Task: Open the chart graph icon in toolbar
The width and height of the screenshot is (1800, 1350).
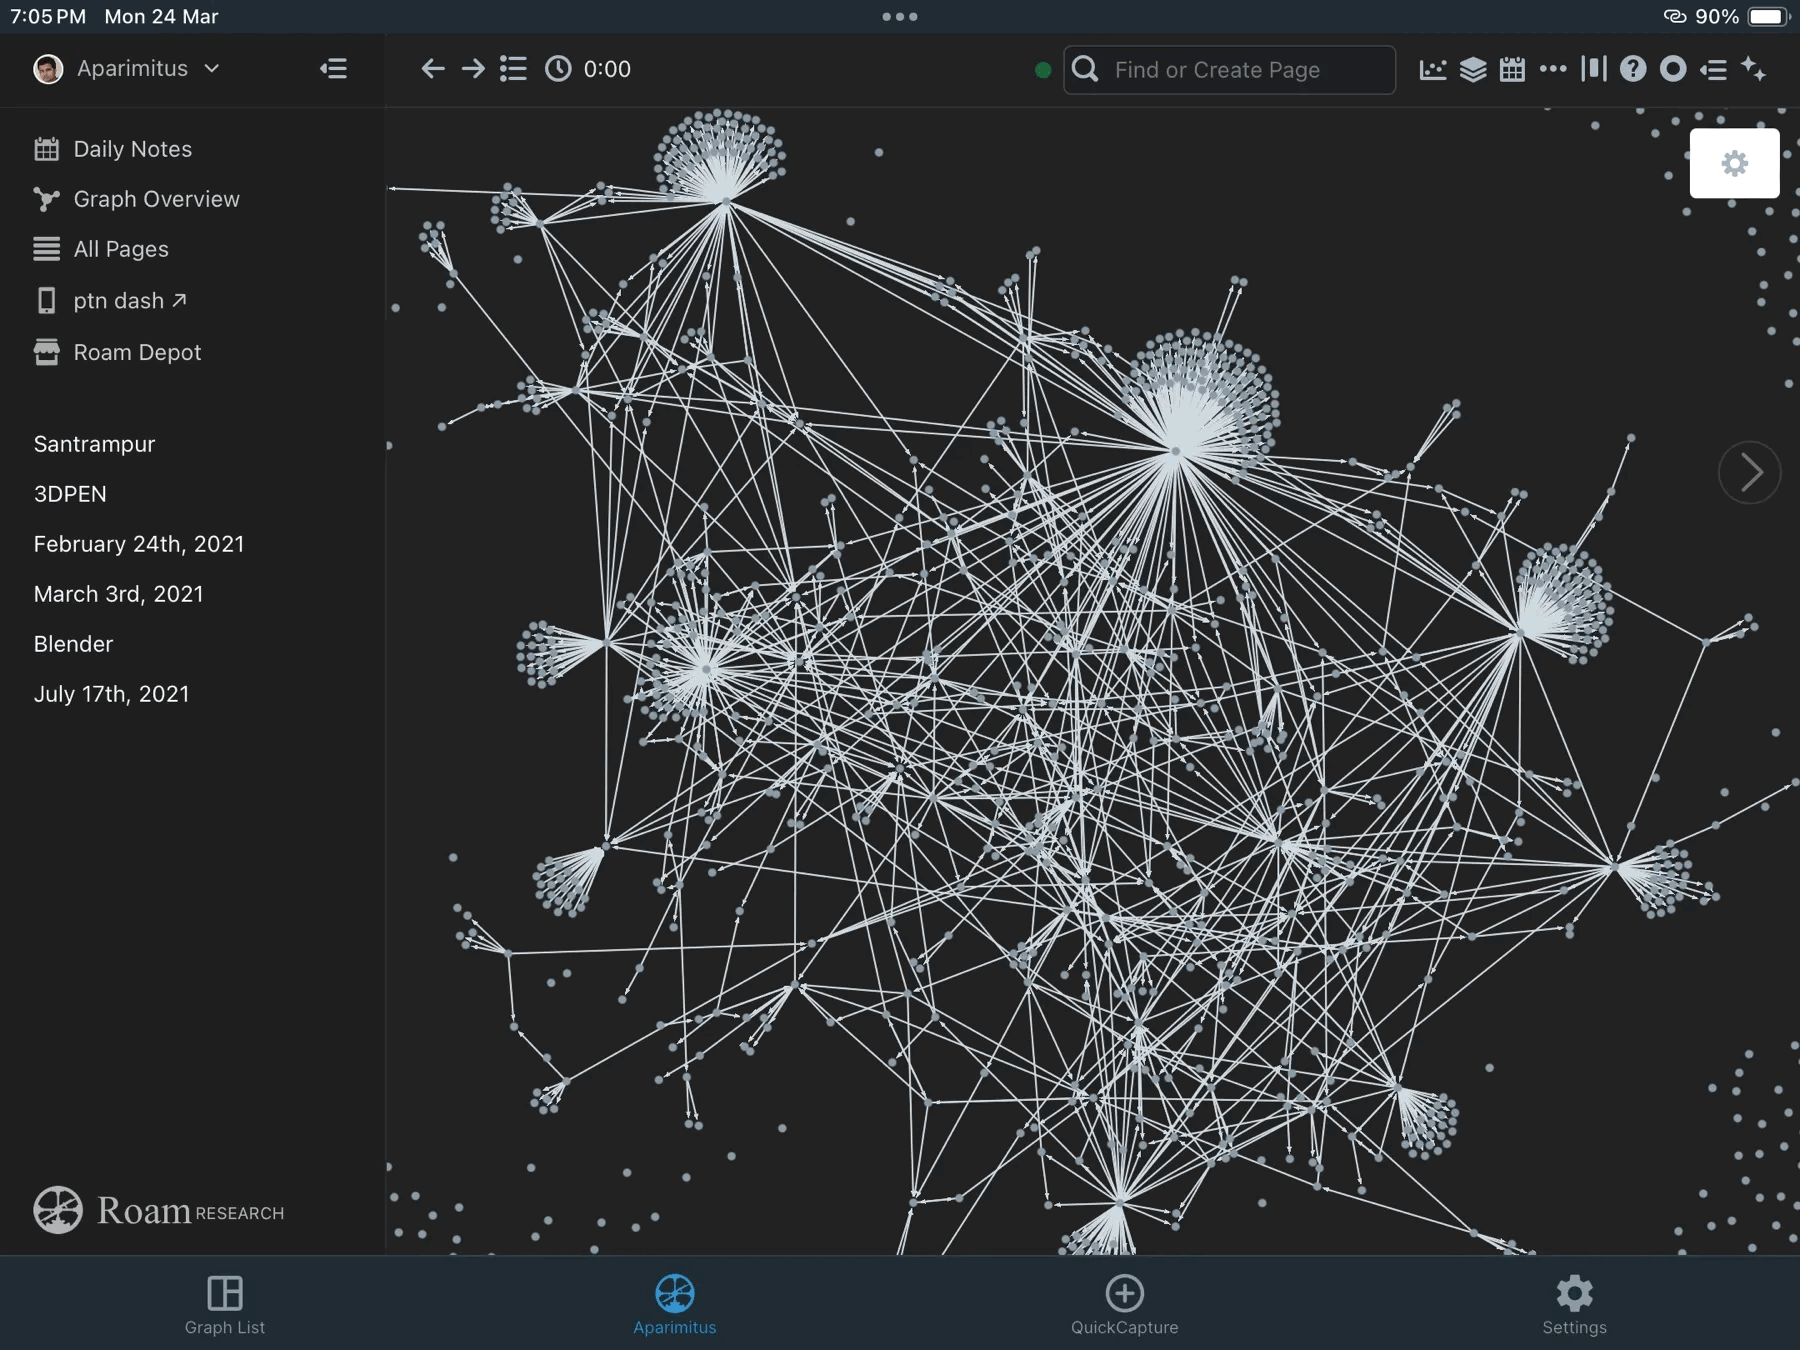Action: [x=1432, y=69]
